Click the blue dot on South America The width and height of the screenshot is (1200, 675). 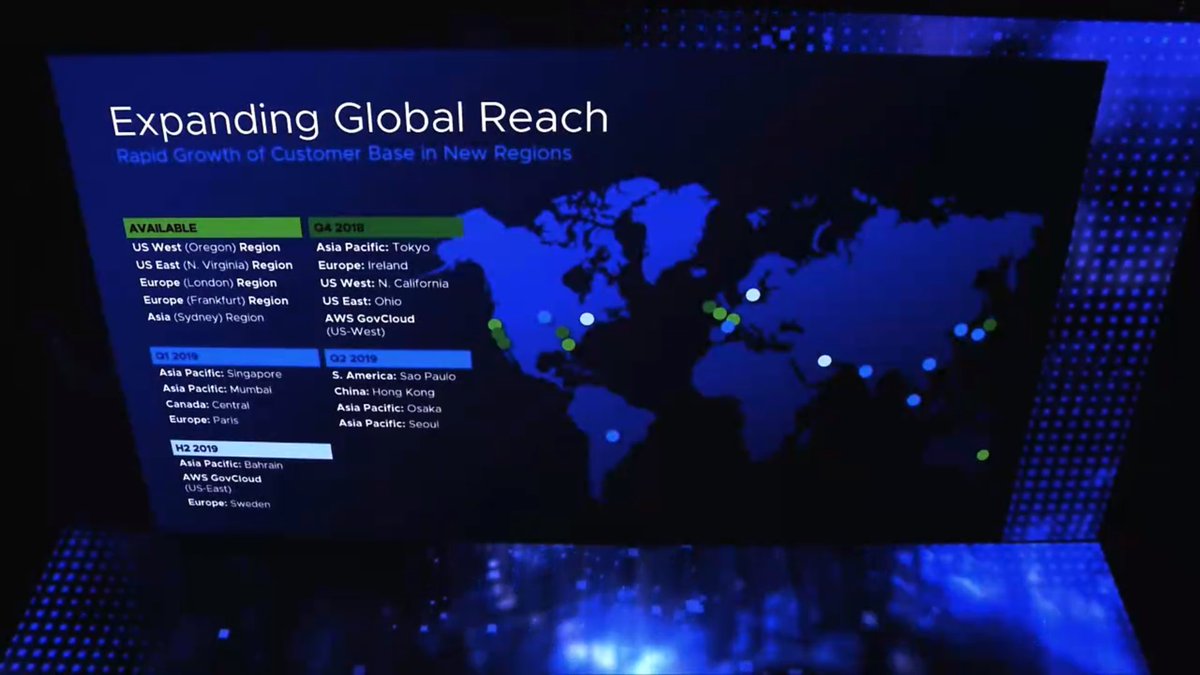612,436
